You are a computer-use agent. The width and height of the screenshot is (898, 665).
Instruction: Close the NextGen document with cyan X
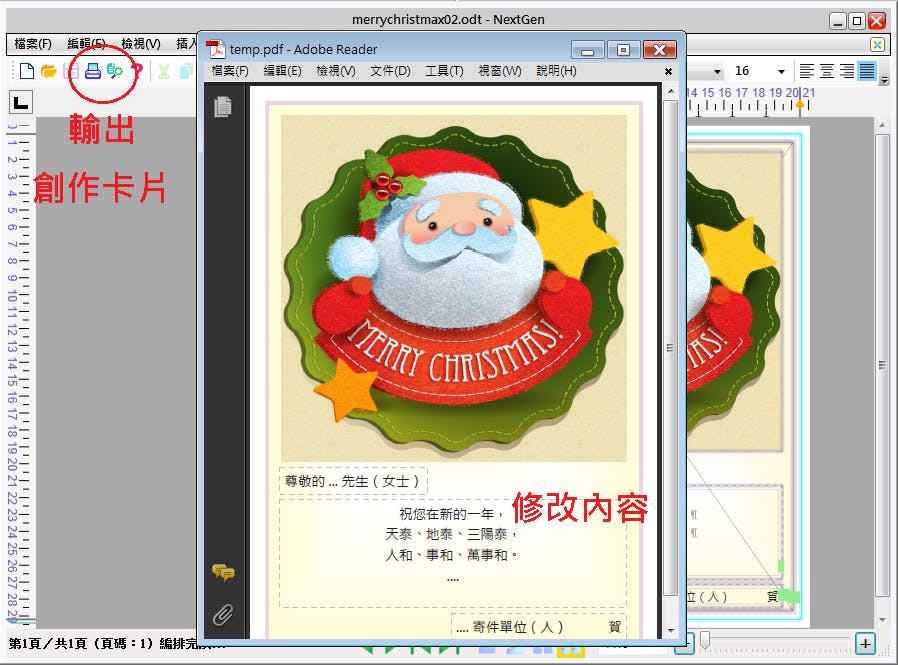[877, 44]
